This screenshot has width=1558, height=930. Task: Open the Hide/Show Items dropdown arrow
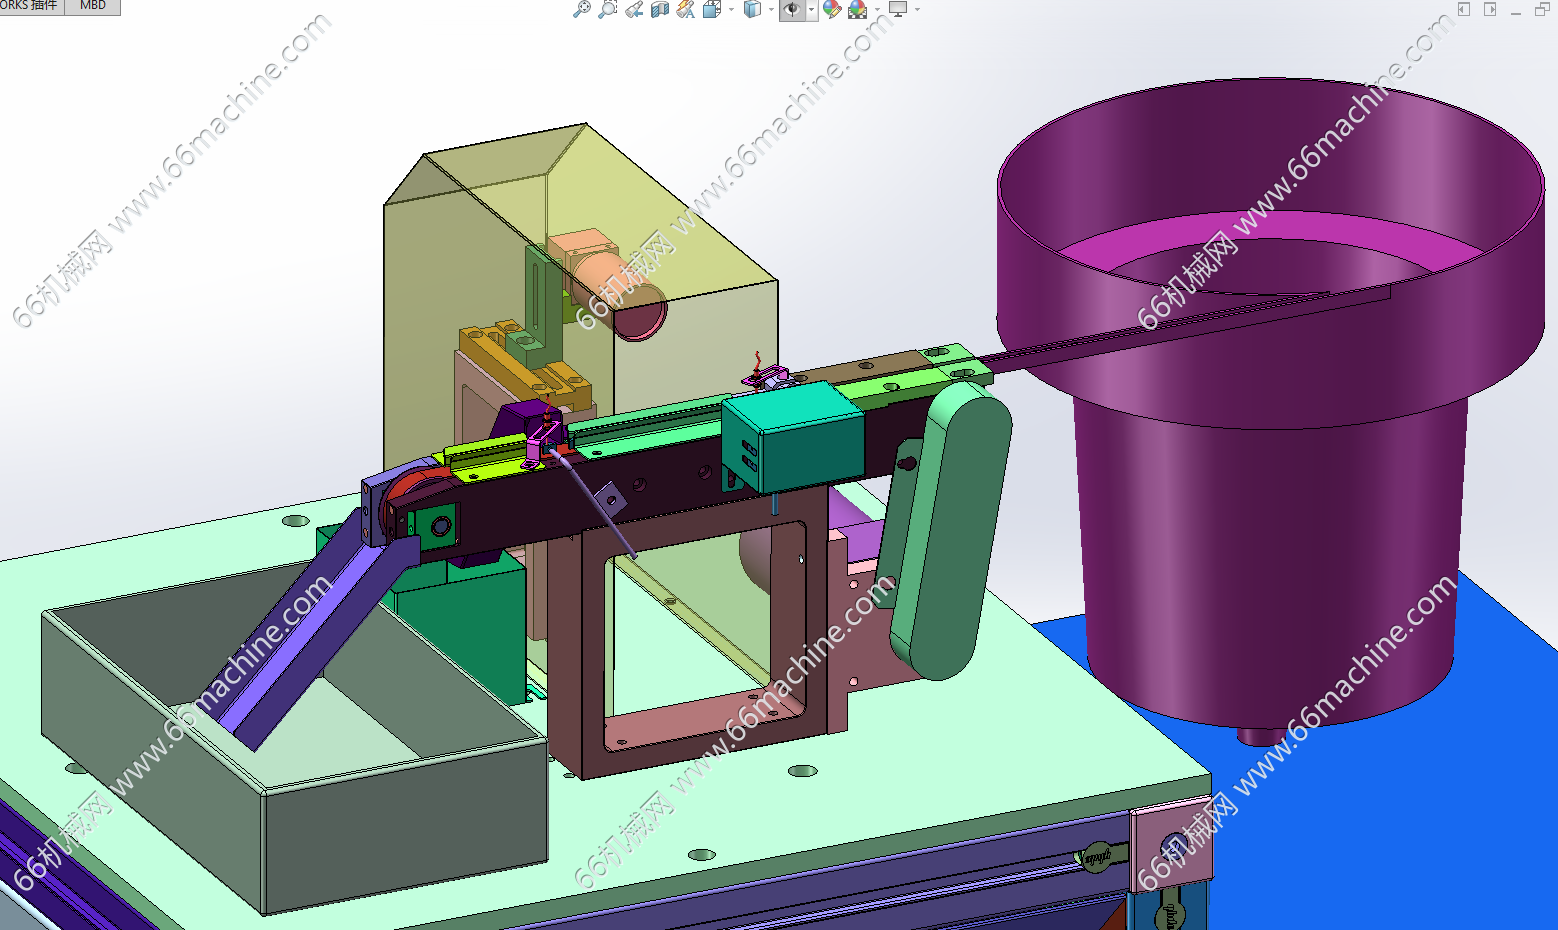pyautogui.click(x=811, y=10)
